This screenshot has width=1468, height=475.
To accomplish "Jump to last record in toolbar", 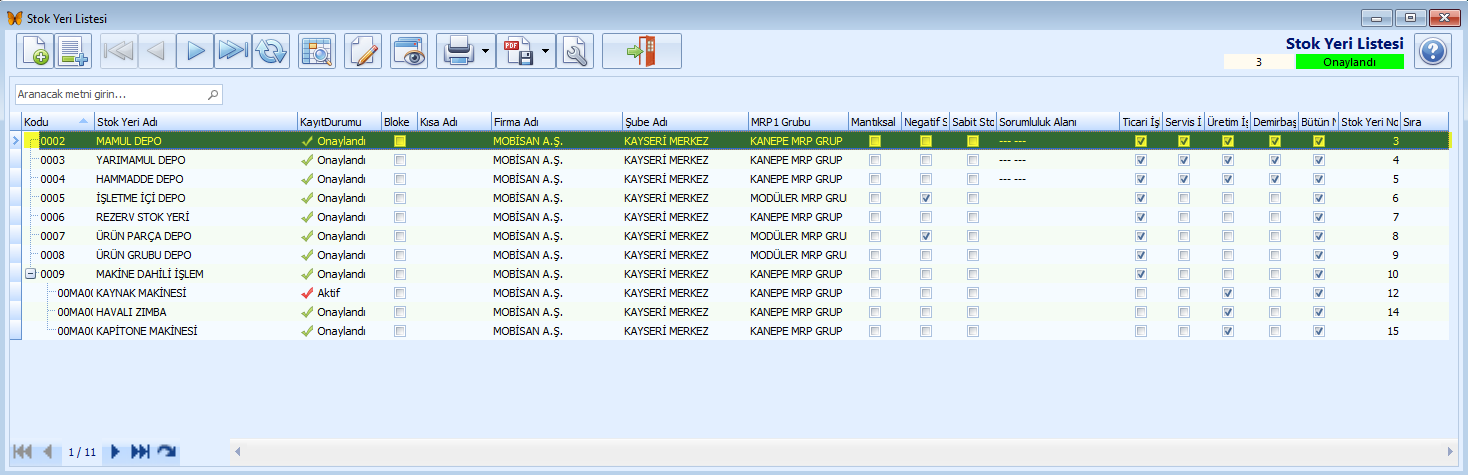I will 232,51.
